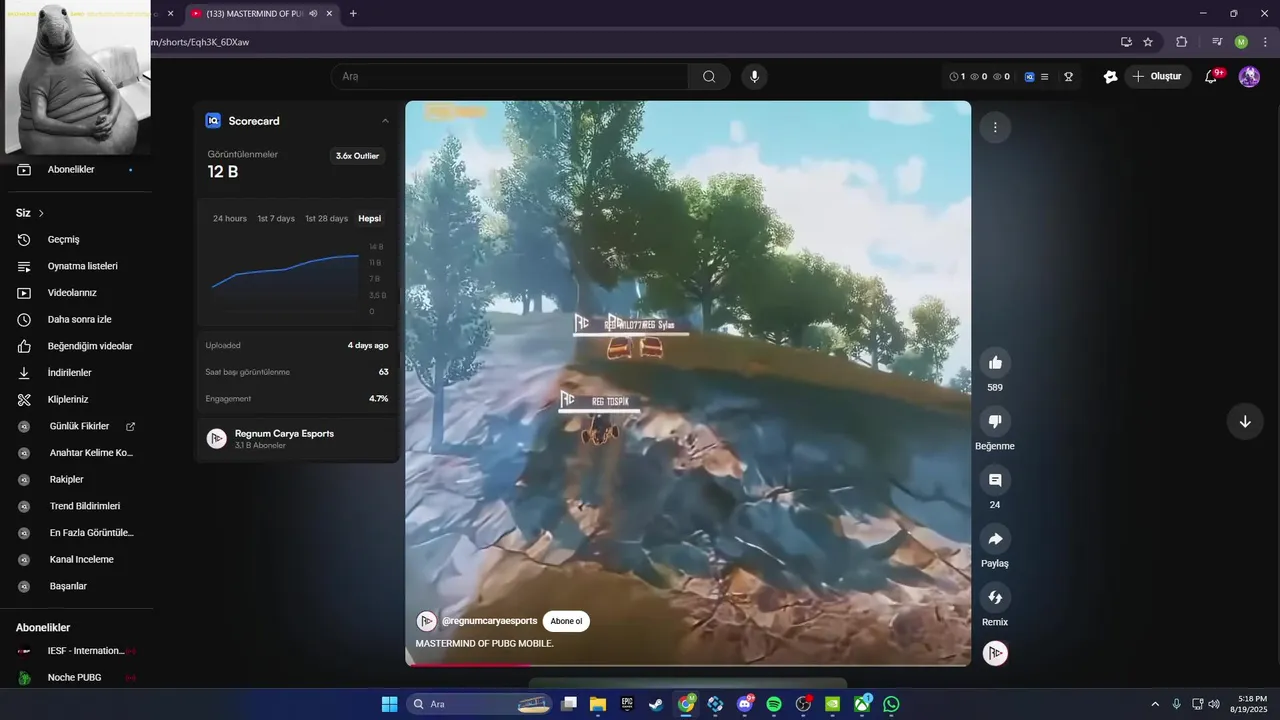Click Abone ol subscribe button
Viewport: 1280px width, 720px height.
566,621
